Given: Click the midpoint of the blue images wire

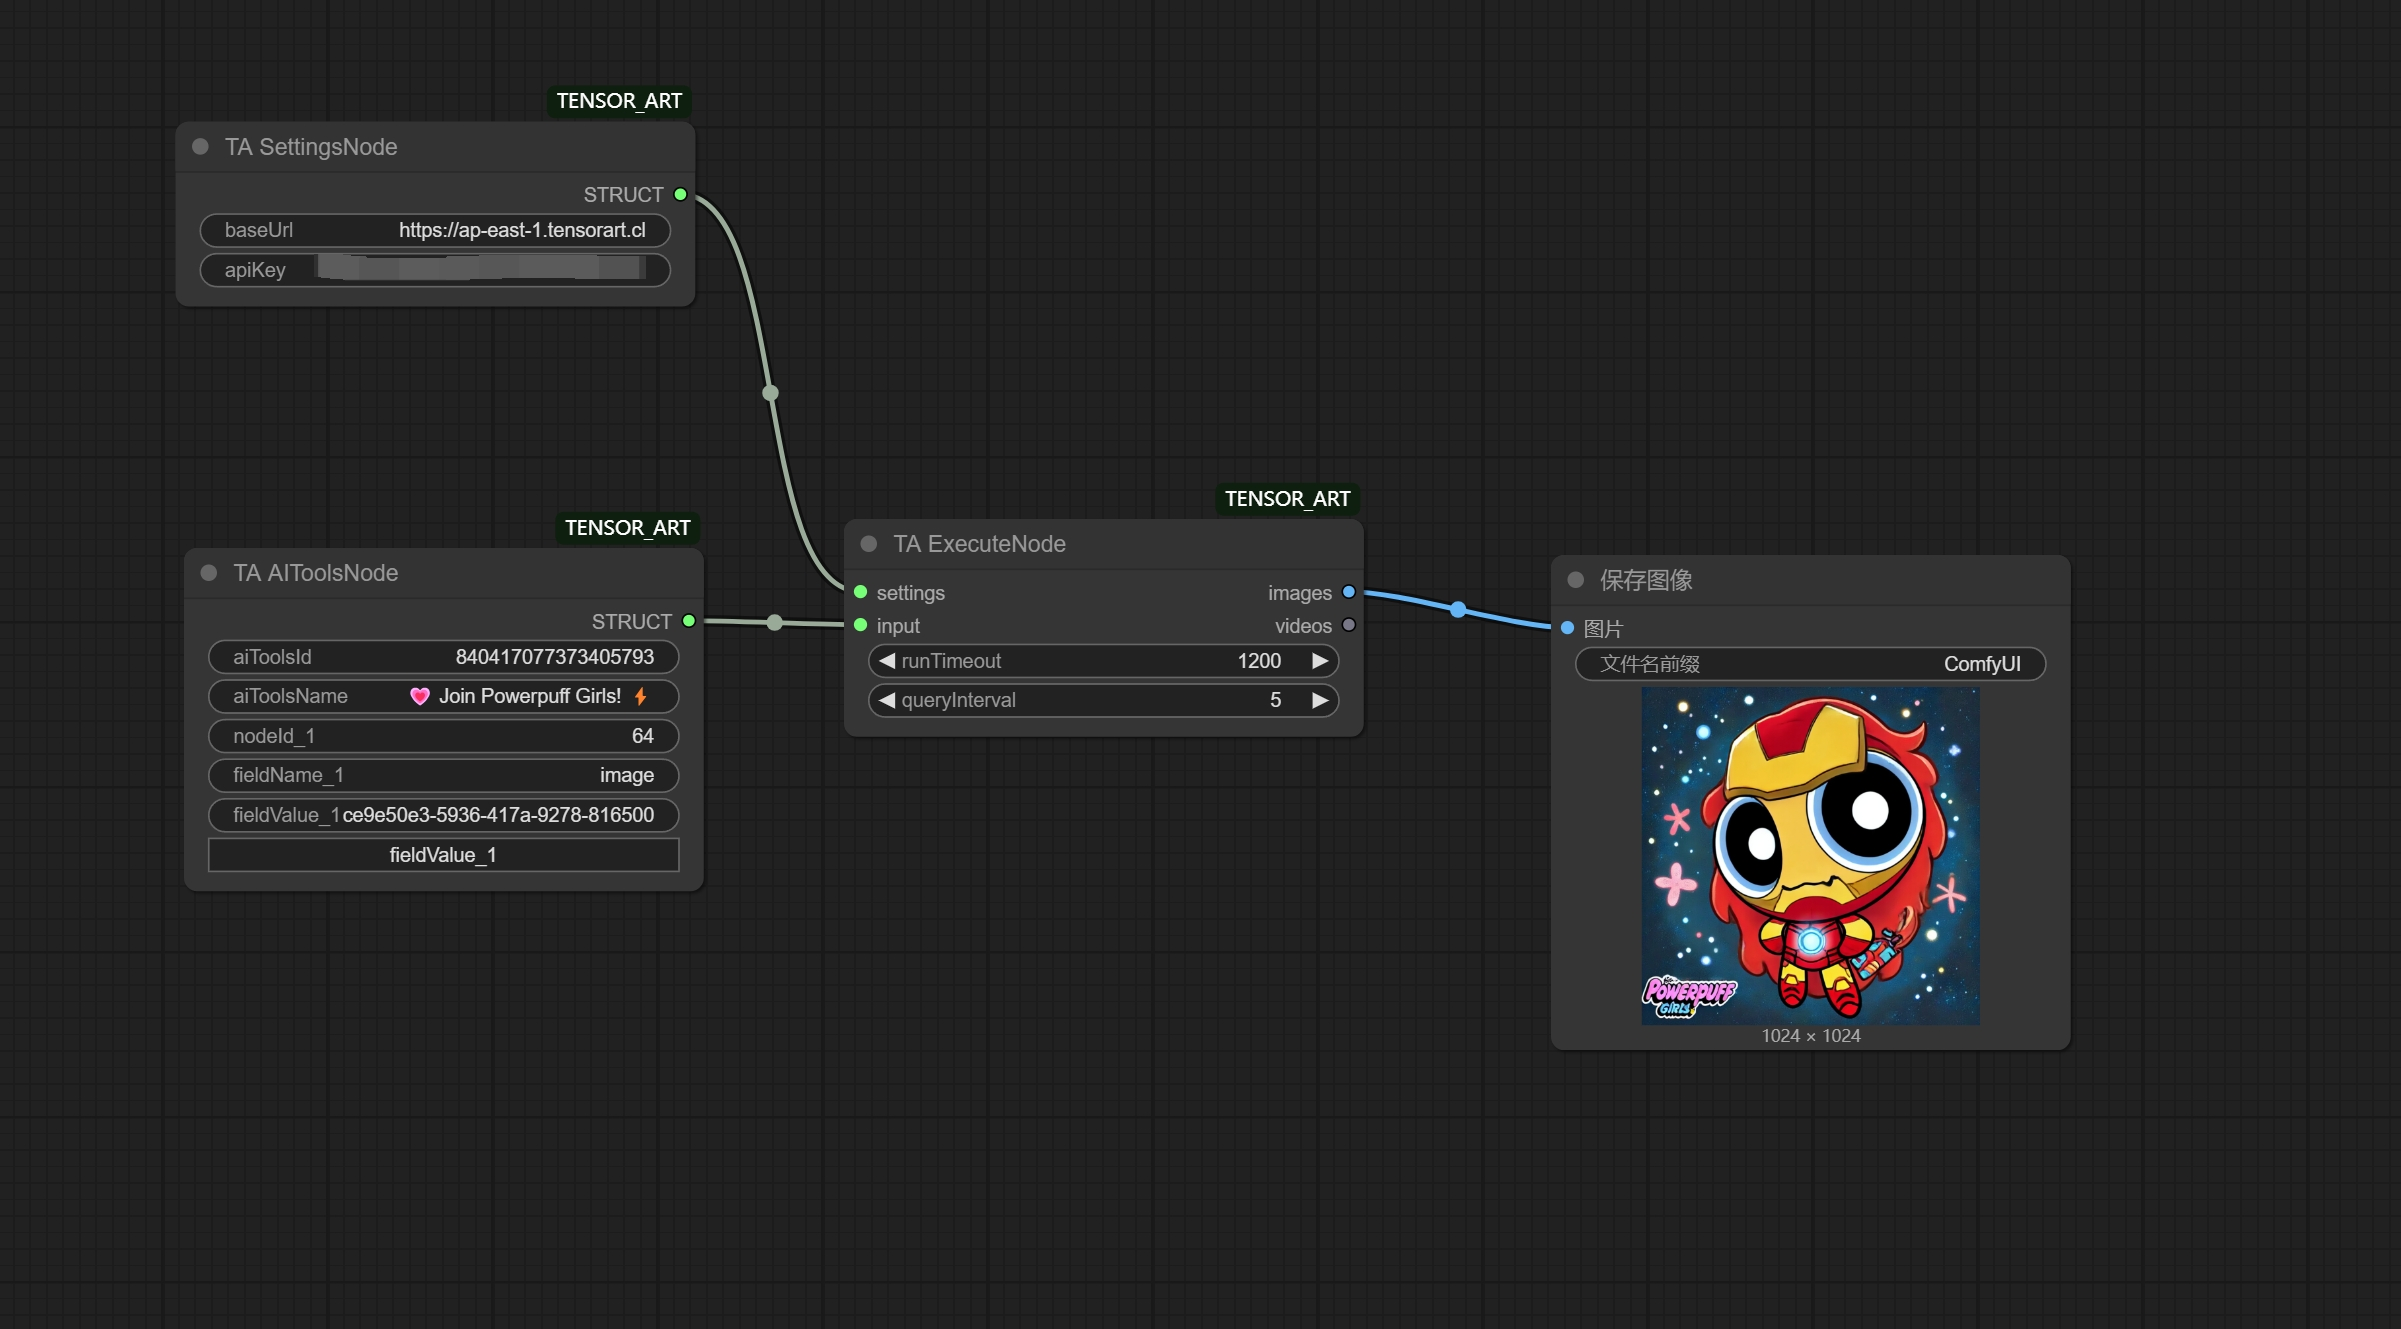Looking at the screenshot, I should coord(1458,609).
